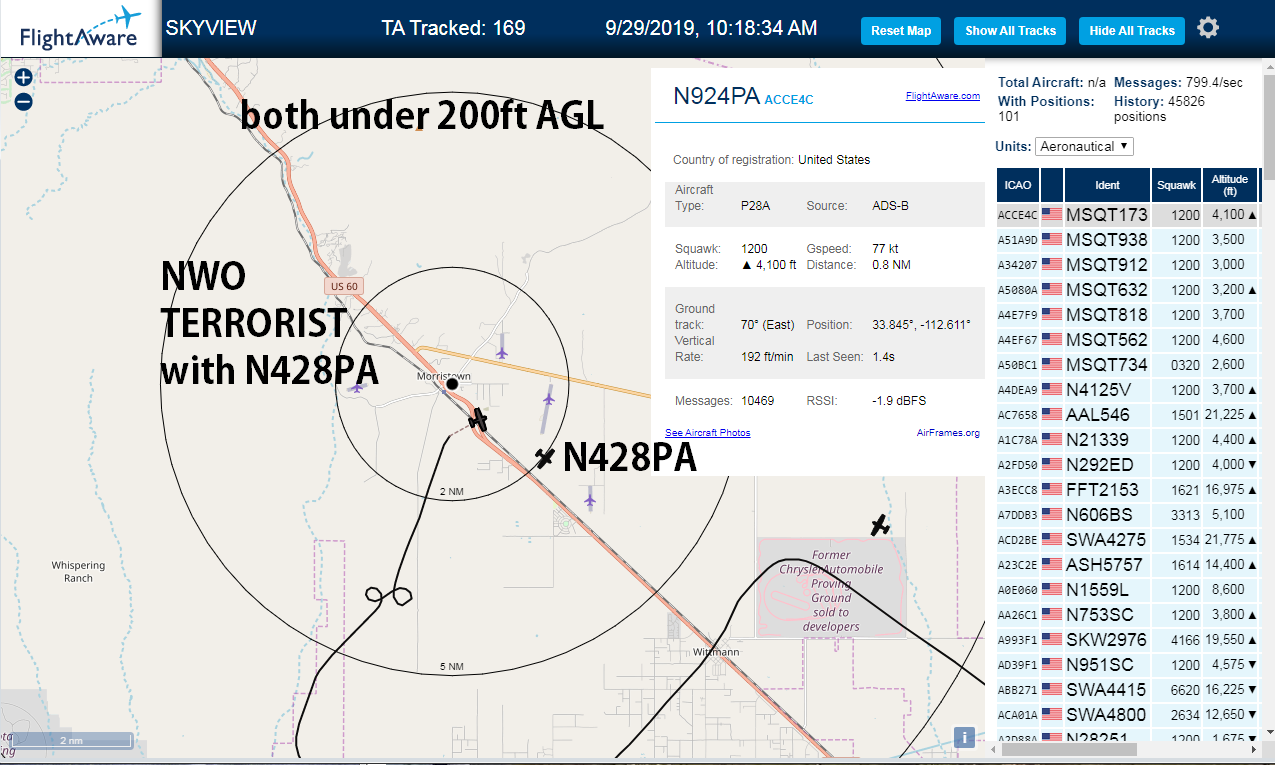Select the MSQT912 row
The height and width of the screenshot is (765, 1275).
point(1128,264)
